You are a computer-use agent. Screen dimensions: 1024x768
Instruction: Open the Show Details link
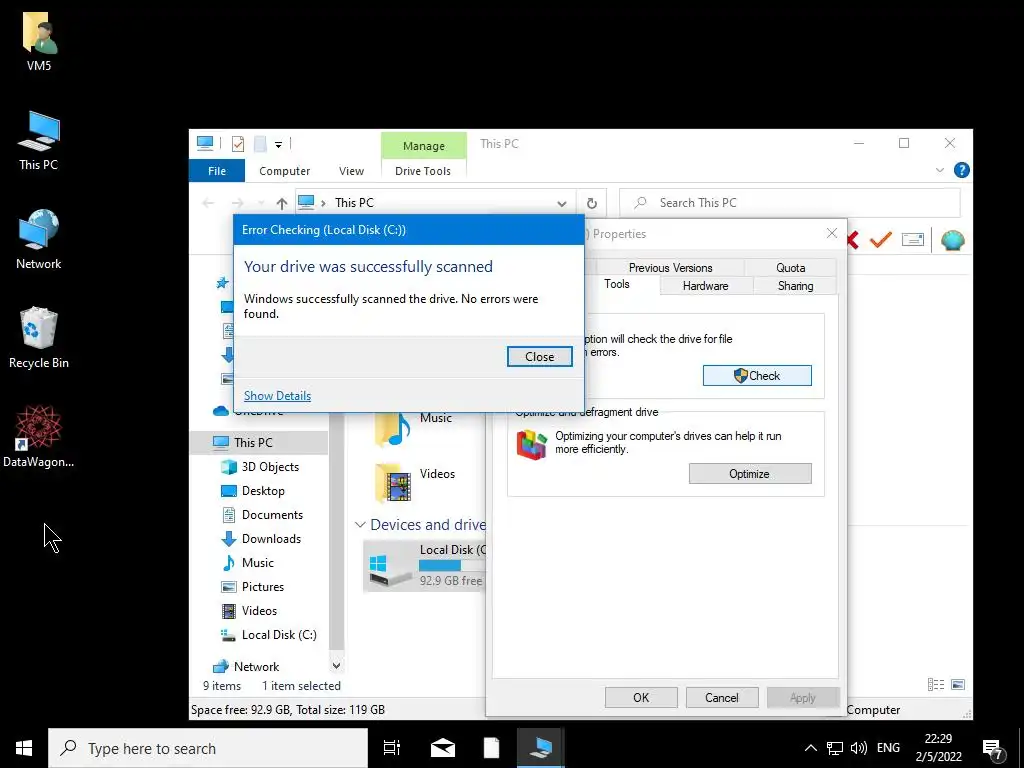pyautogui.click(x=277, y=396)
